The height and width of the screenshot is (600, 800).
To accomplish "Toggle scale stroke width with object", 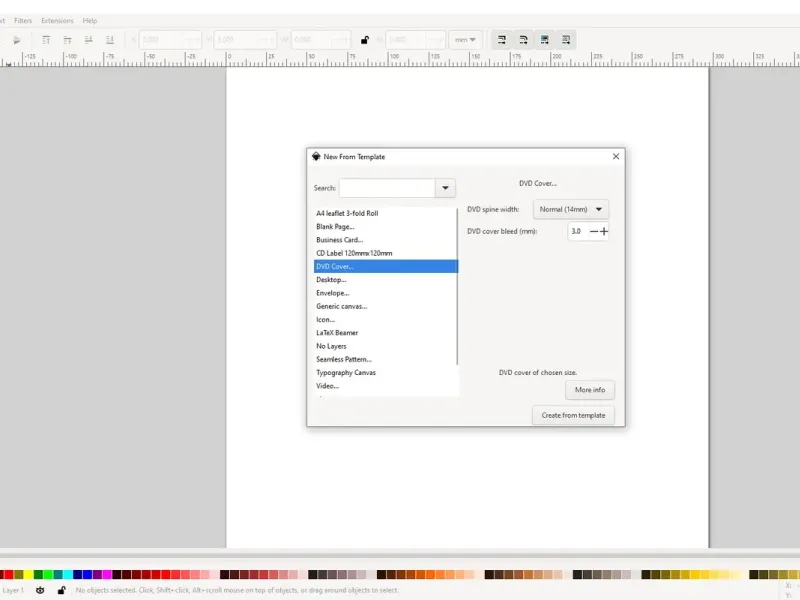I will point(502,40).
